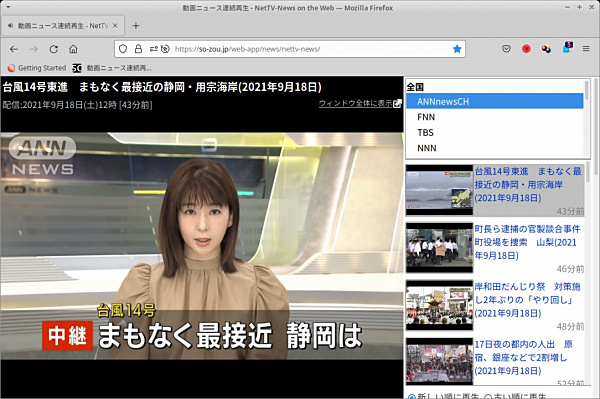Click the red extension icon in toolbar
600x399 pixels.
(526, 49)
